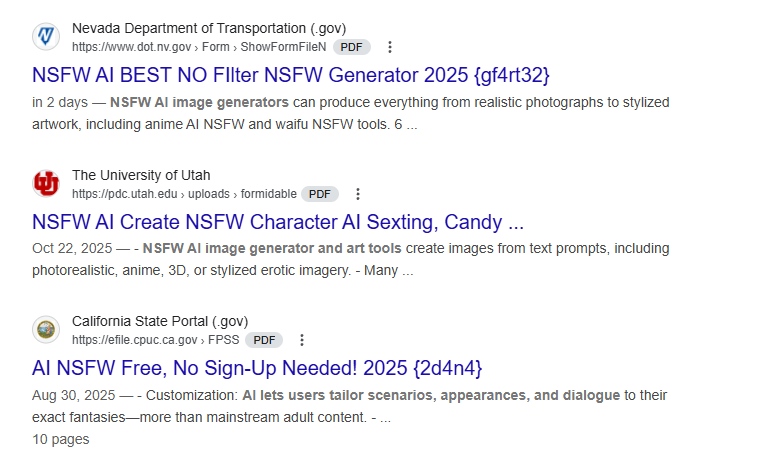Click the PDF badge on the pdc.utah.edu result
This screenshot has height=458, width=765.
click(x=319, y=194)
